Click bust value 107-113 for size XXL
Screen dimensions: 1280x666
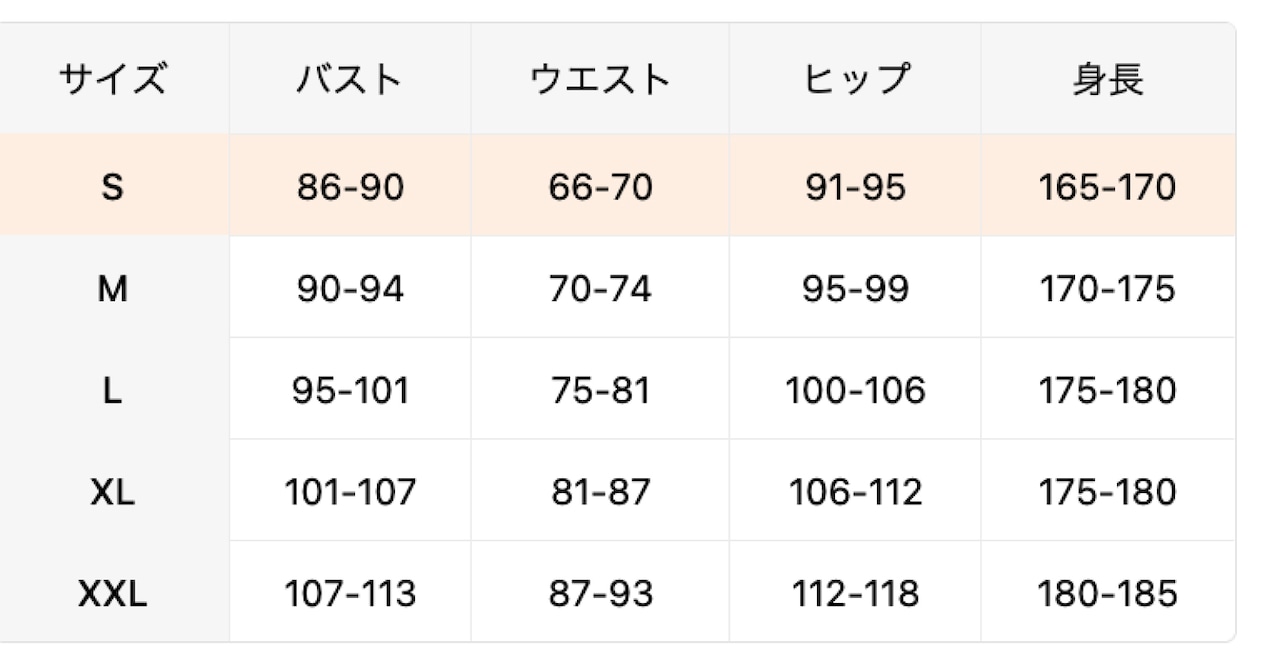[350, 594]
